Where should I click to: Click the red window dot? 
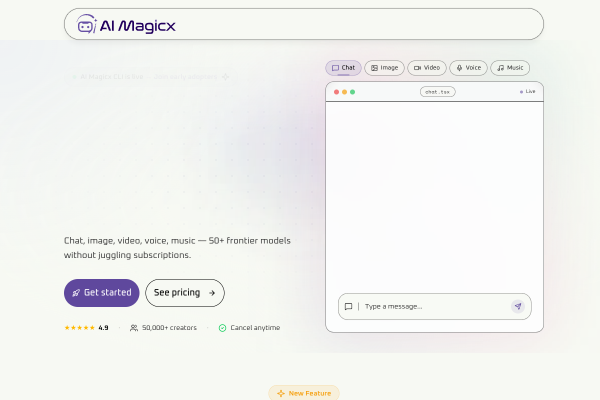click(336, 92)
